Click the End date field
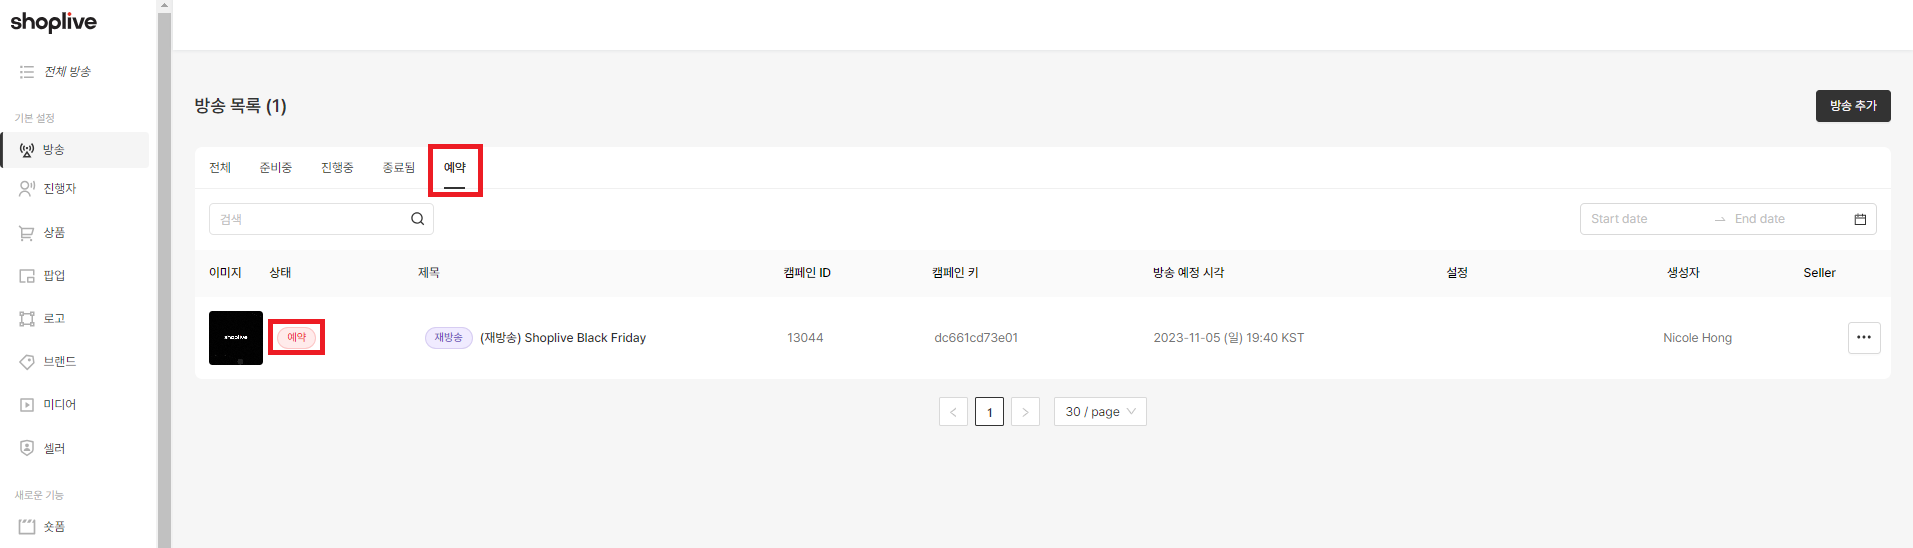The width and height of the screenshot is (1913, 548). coord(1788,219)
